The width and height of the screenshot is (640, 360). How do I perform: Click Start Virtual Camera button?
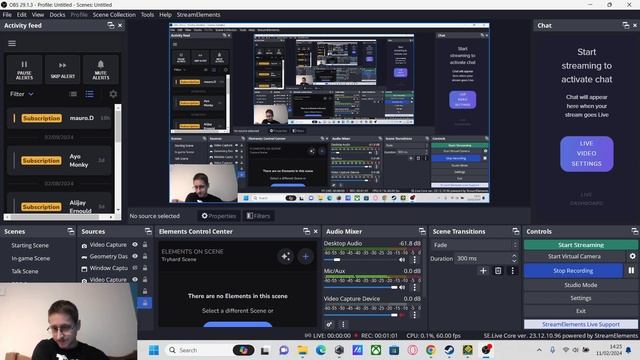coord(574,256)
